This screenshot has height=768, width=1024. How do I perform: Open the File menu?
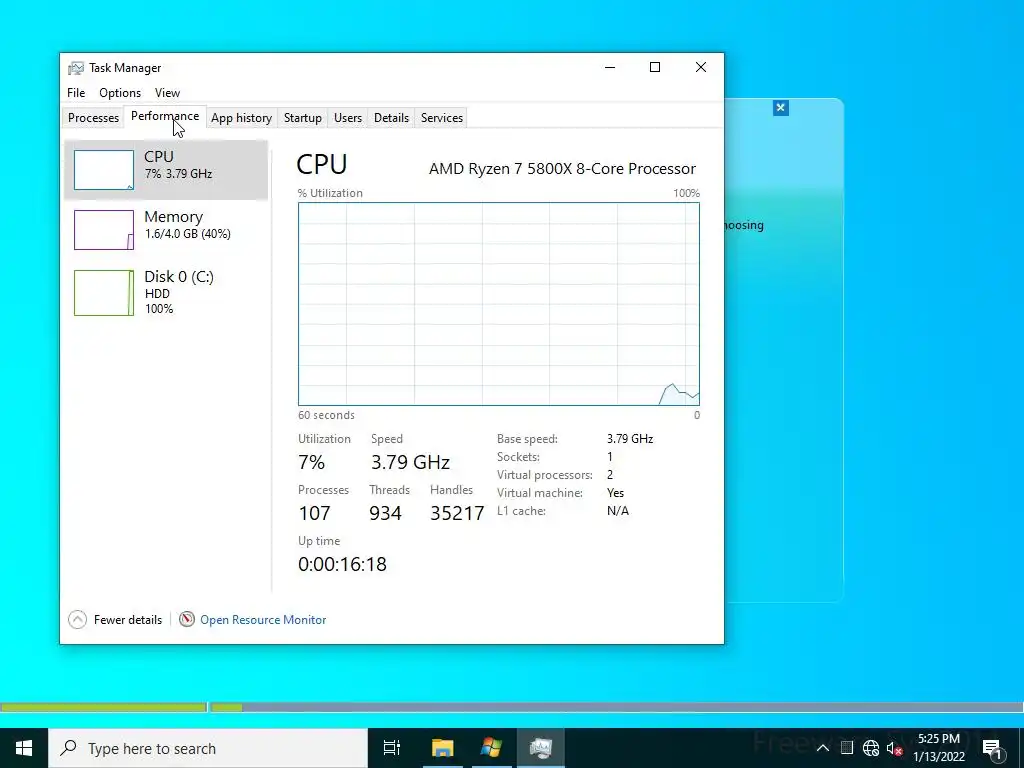76,93
